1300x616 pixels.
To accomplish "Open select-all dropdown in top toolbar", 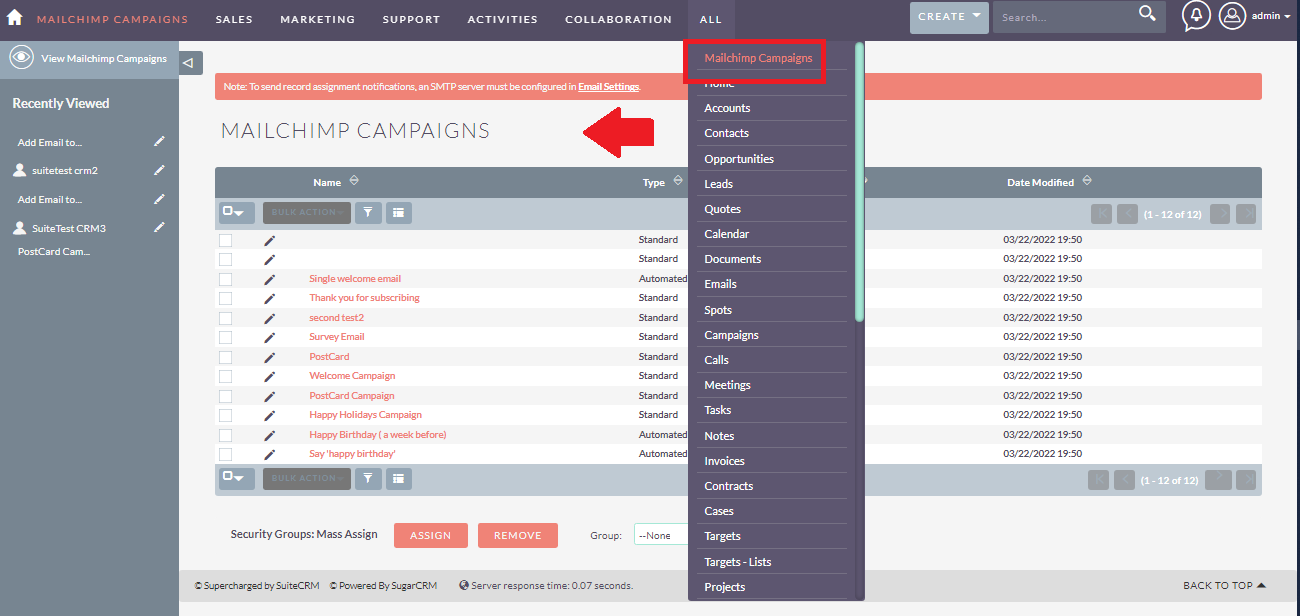I will [x=237, y=212].
